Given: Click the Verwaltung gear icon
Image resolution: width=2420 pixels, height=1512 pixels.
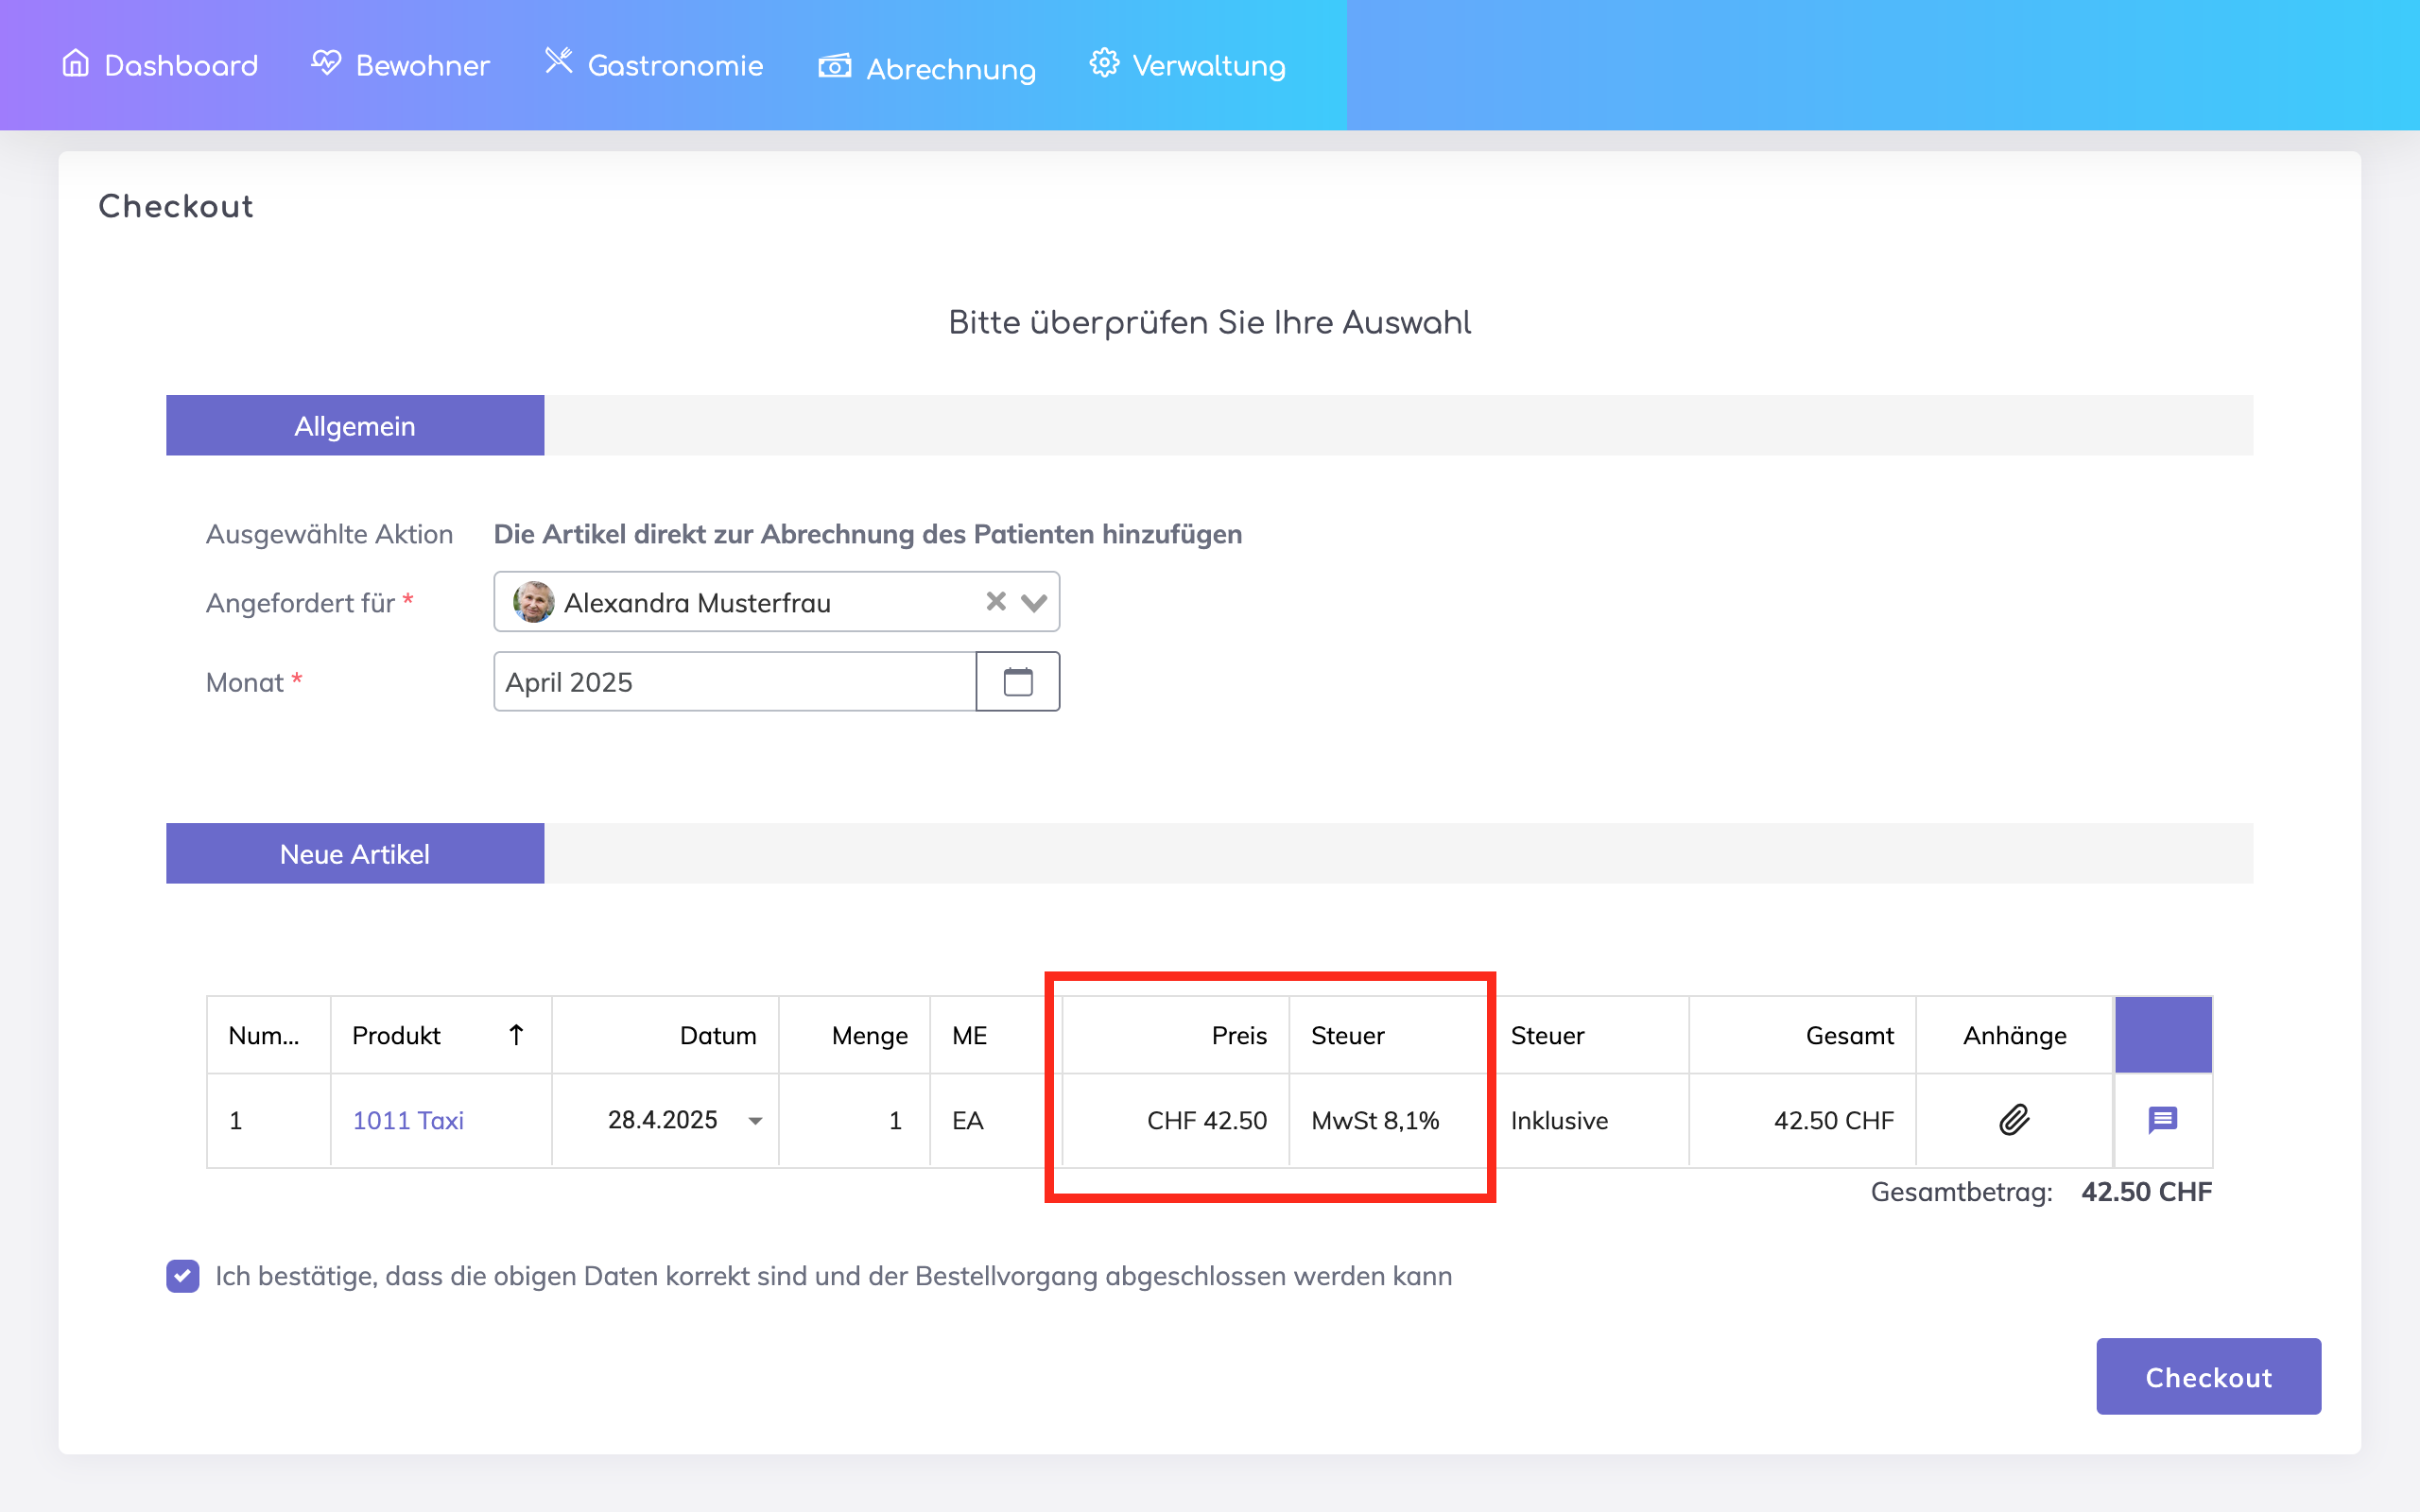Looking at the screenshot, I should click(1104, 63).
